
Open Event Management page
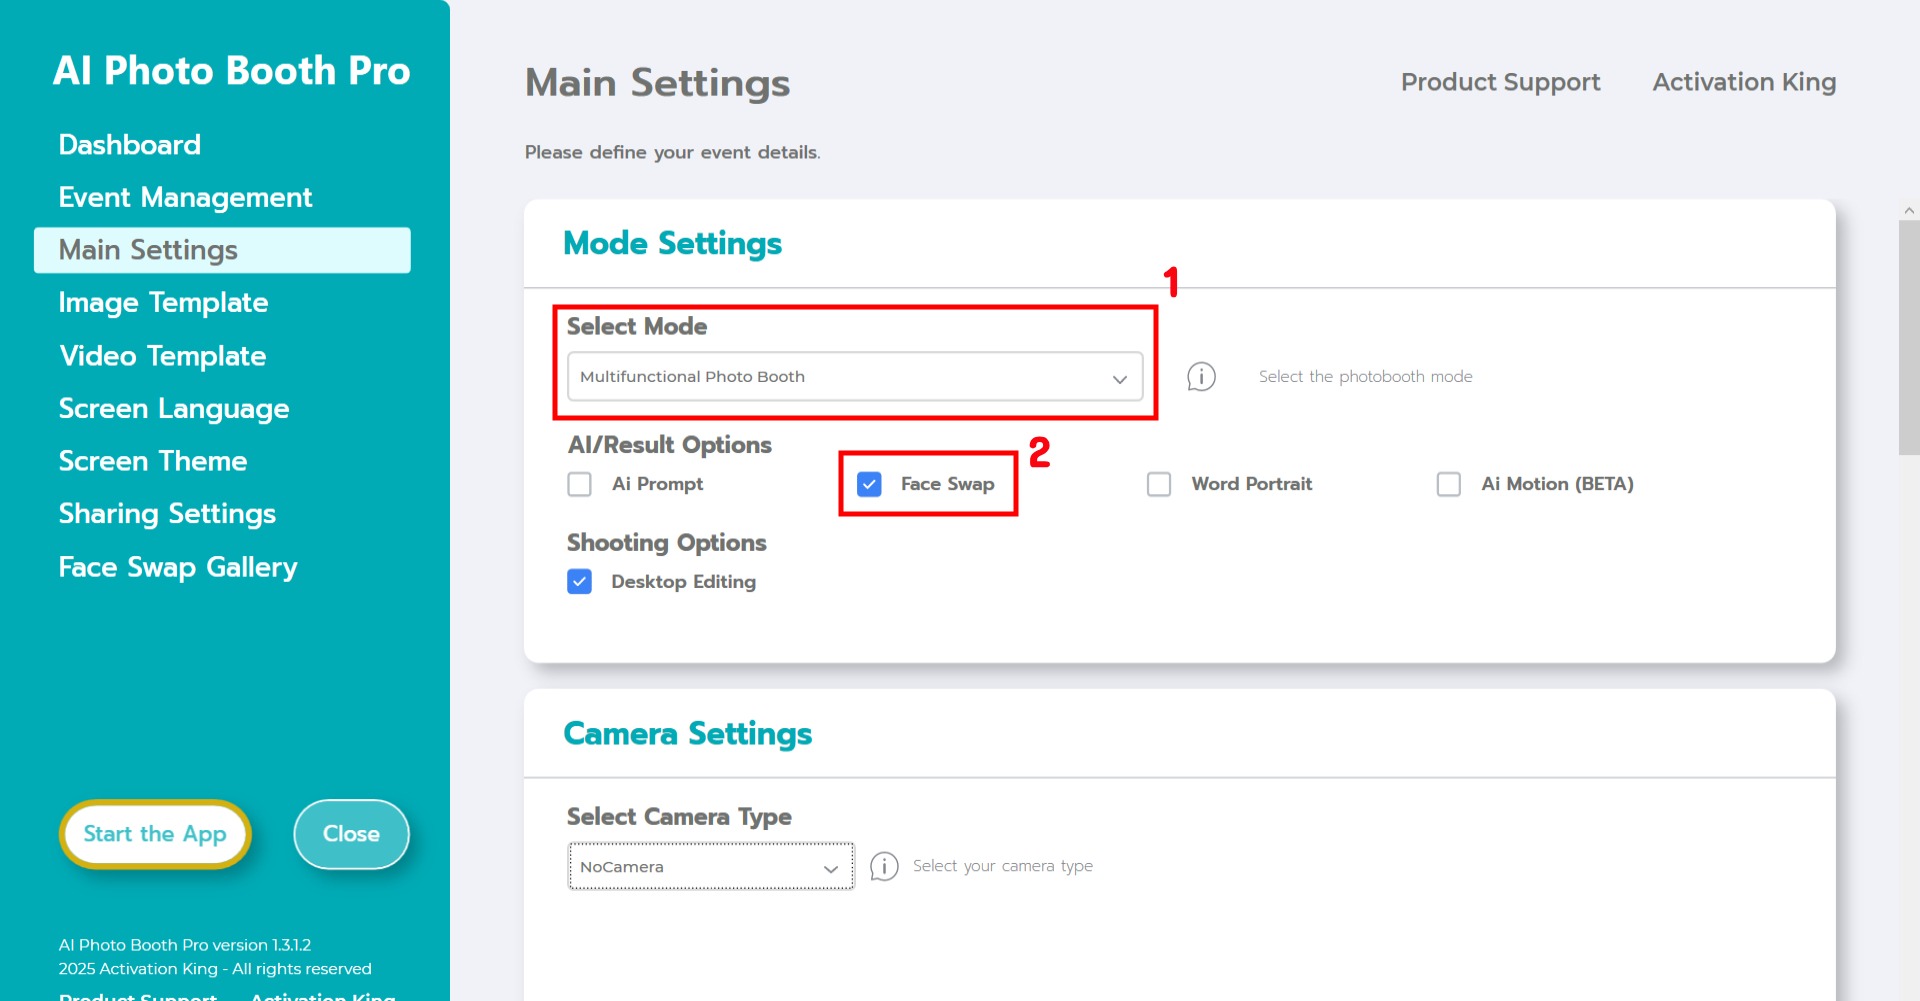tap(185, 198)
